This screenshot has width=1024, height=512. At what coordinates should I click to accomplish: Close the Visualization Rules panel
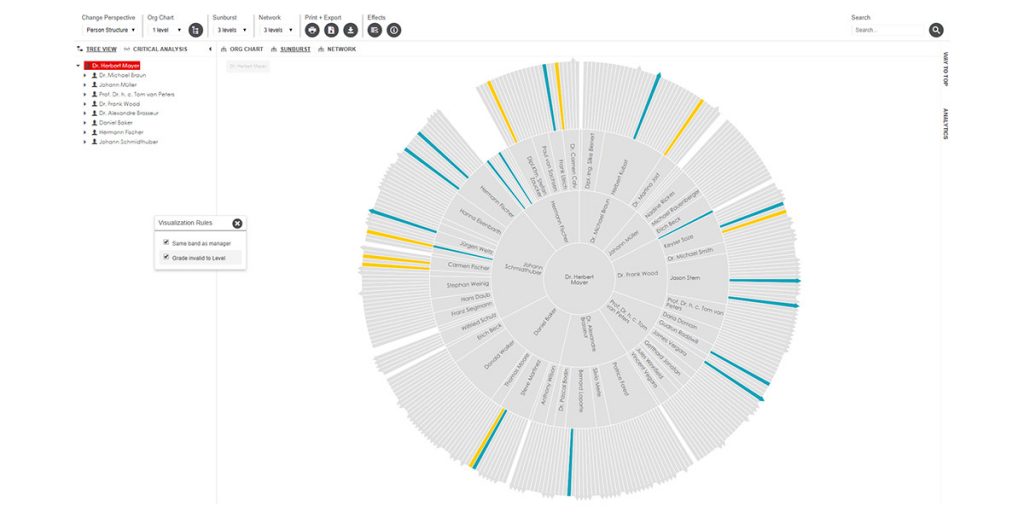tap(237, 223)
